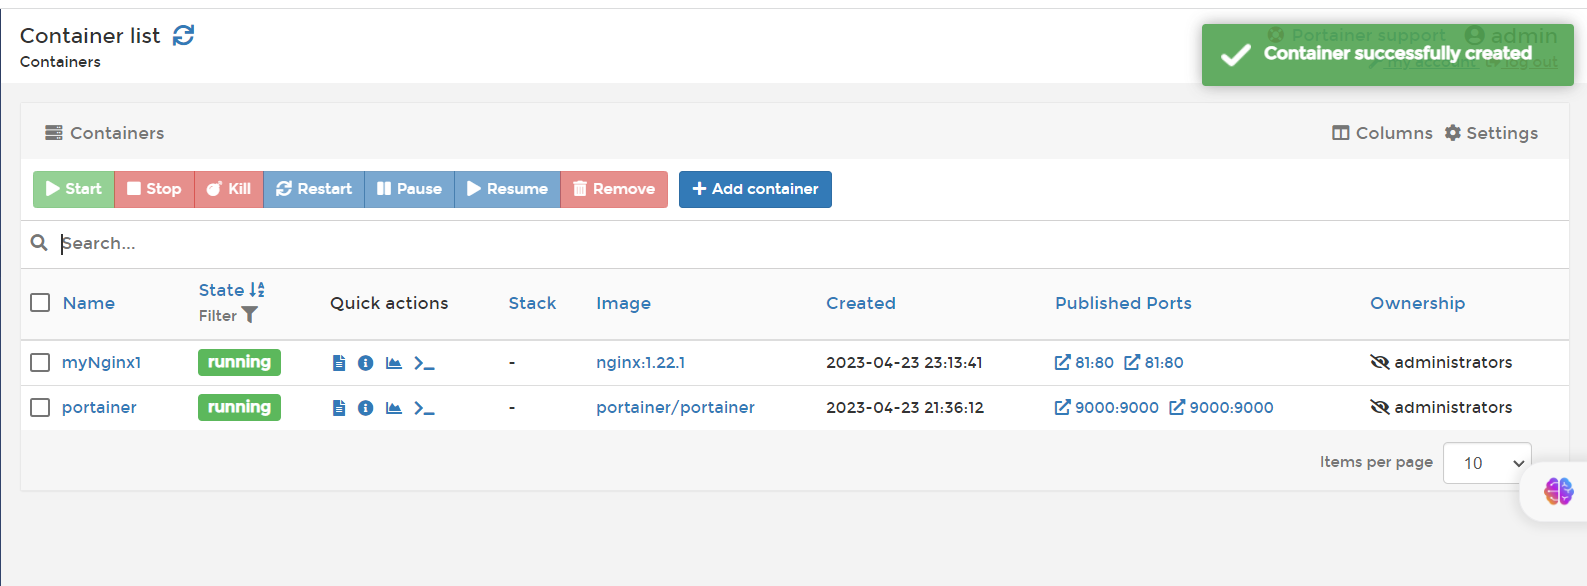View stats chart icon for portainer container
Screen dimensions: 1587x586
point(394,408)
